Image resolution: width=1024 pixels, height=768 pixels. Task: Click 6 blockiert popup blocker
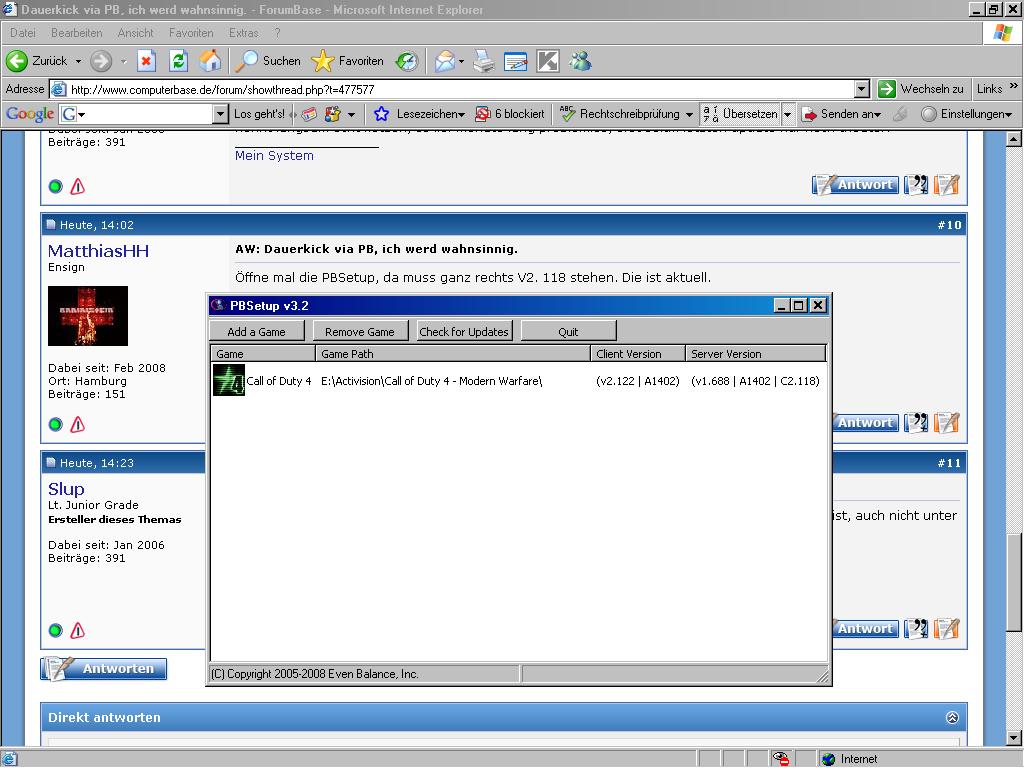510,114
